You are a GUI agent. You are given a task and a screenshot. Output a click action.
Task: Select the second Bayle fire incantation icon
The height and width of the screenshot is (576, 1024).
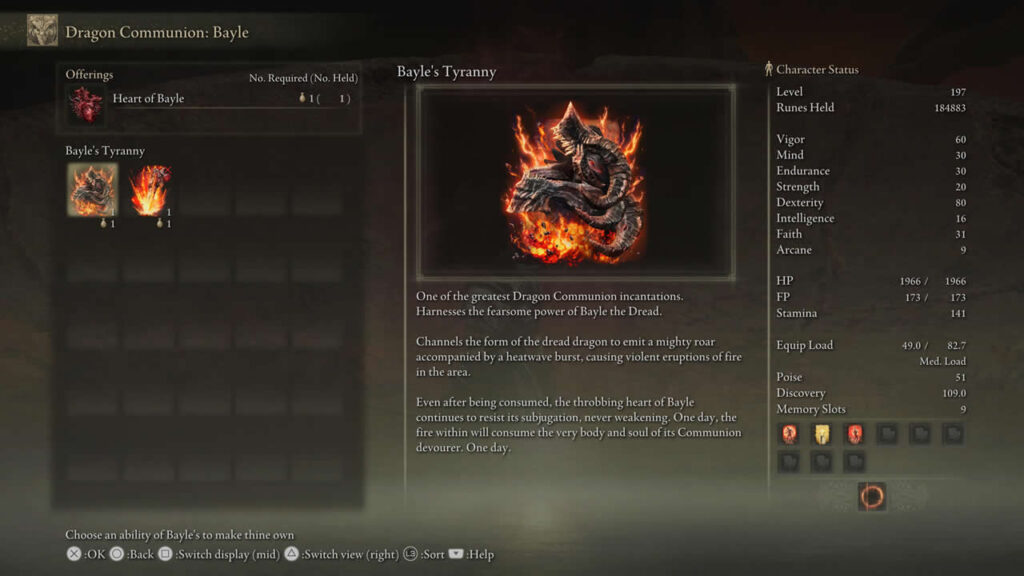[x=150, y=190]
